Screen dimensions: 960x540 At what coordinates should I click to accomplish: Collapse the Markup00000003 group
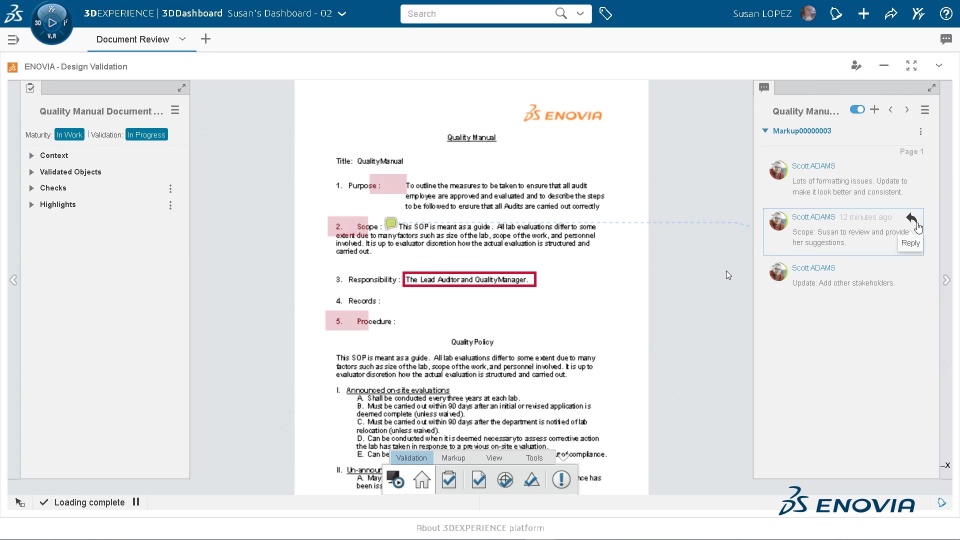pyautogui.click(x=765, y=130)
